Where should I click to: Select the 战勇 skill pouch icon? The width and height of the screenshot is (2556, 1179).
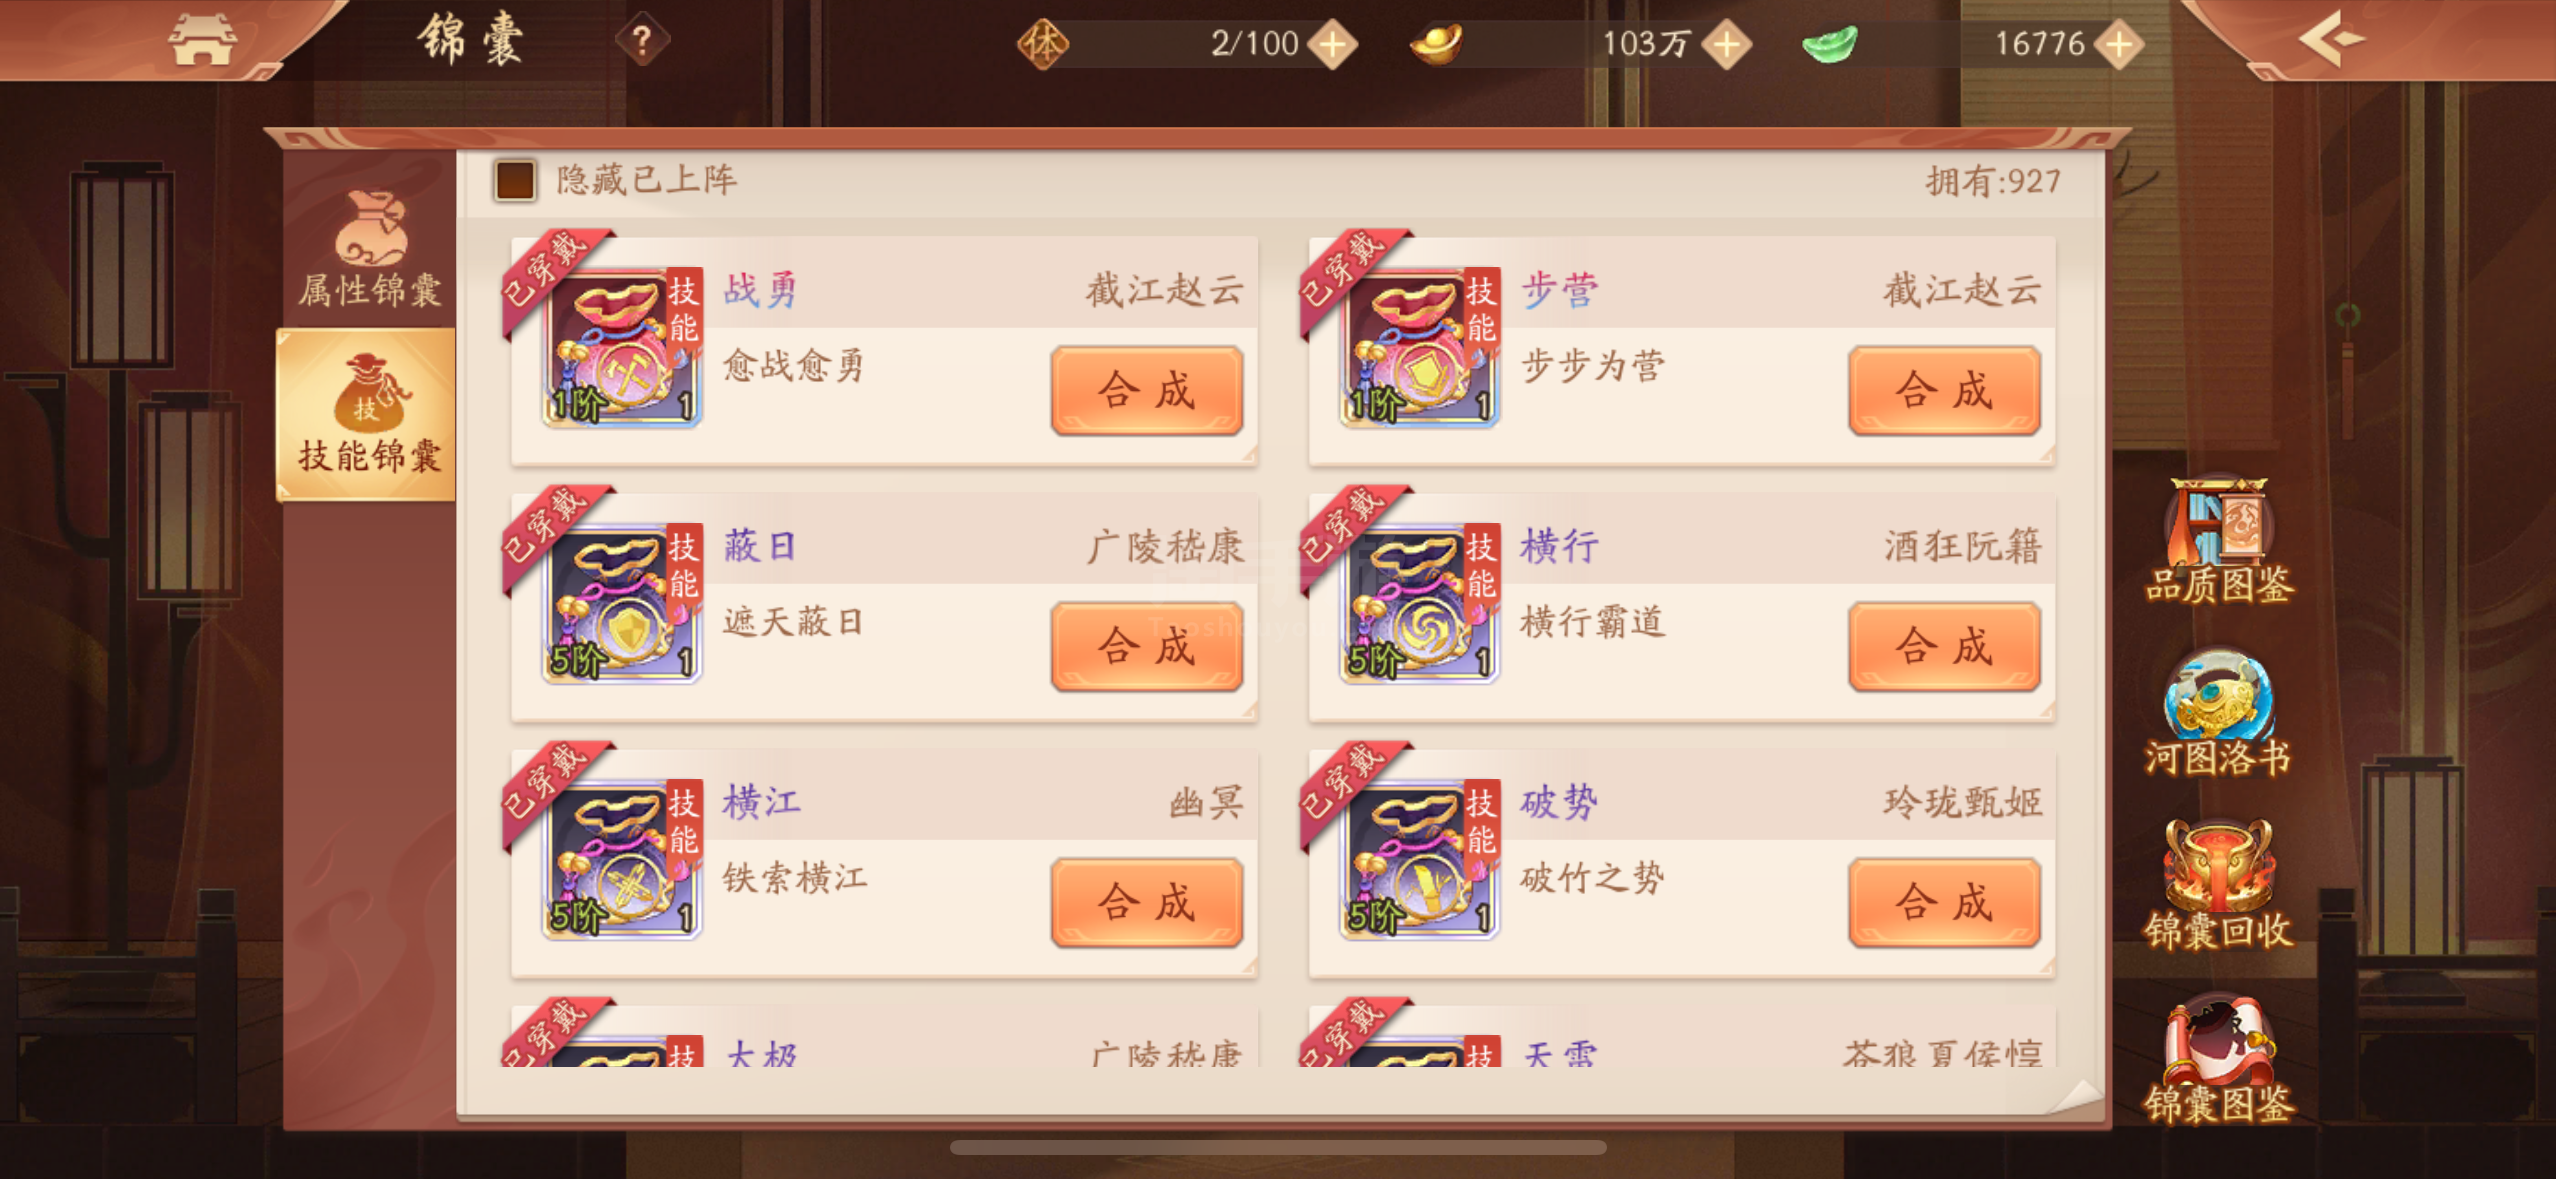(622, 347)
